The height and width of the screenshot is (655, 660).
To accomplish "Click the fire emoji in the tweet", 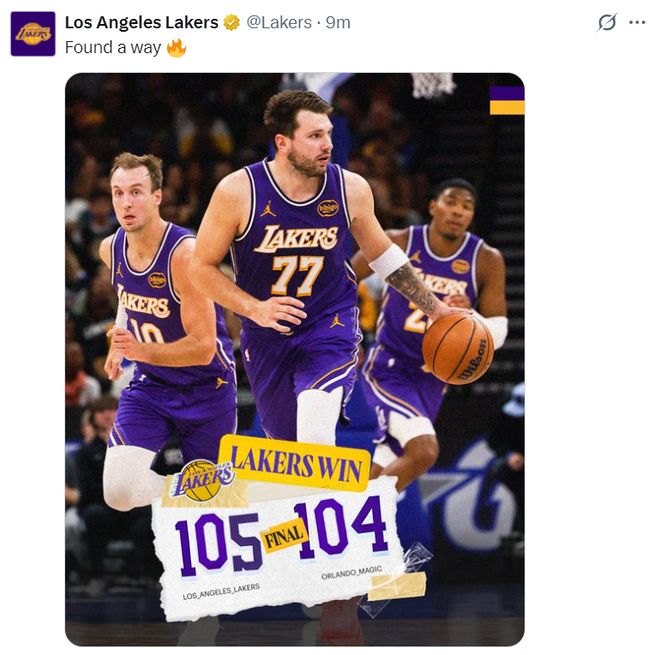I will 176,47.
